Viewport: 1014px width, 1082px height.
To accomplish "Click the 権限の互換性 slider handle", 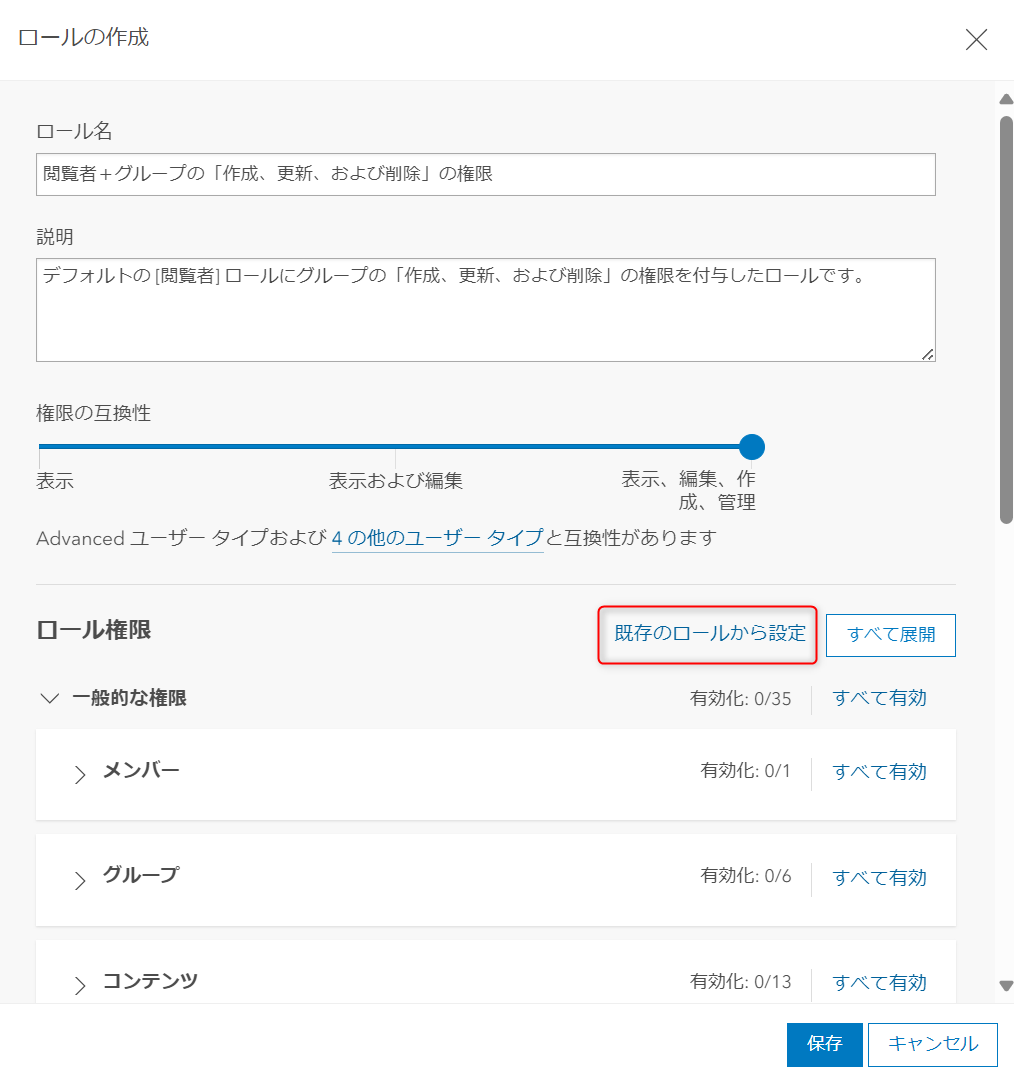I will point(752,447).
